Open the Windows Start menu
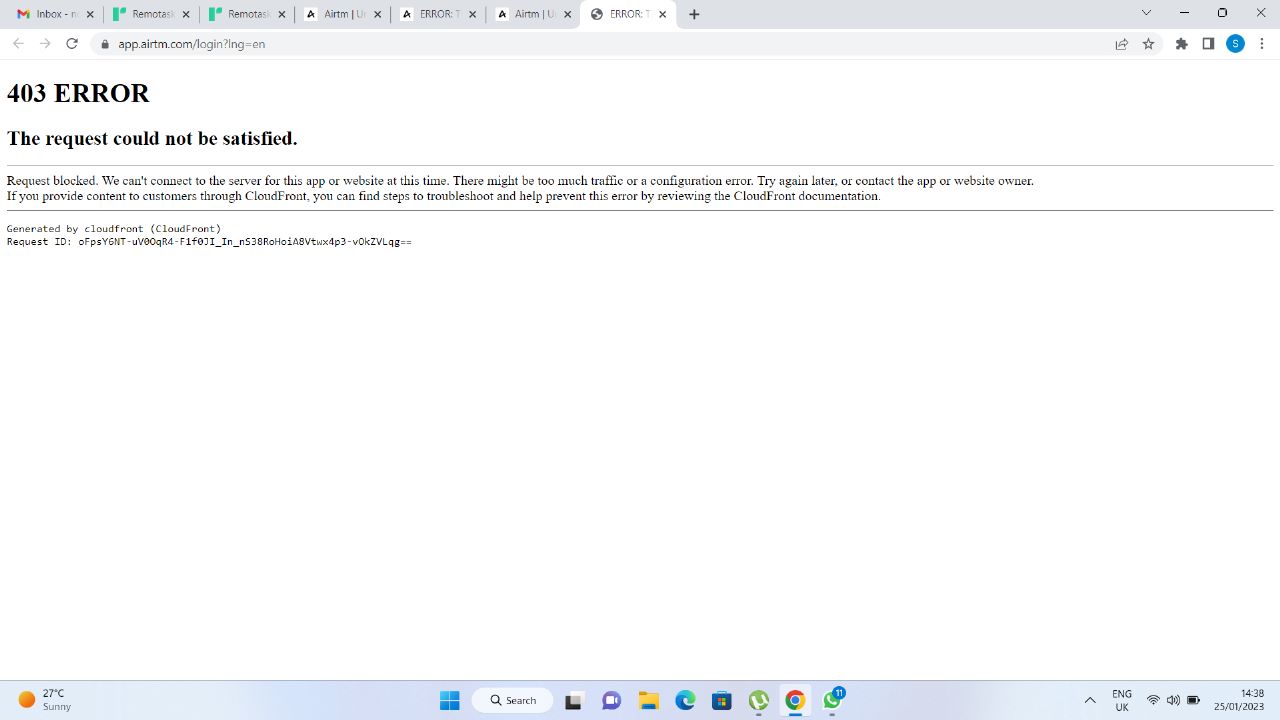This screenshot has width=1280, height=720. click(x=450, y=700)
